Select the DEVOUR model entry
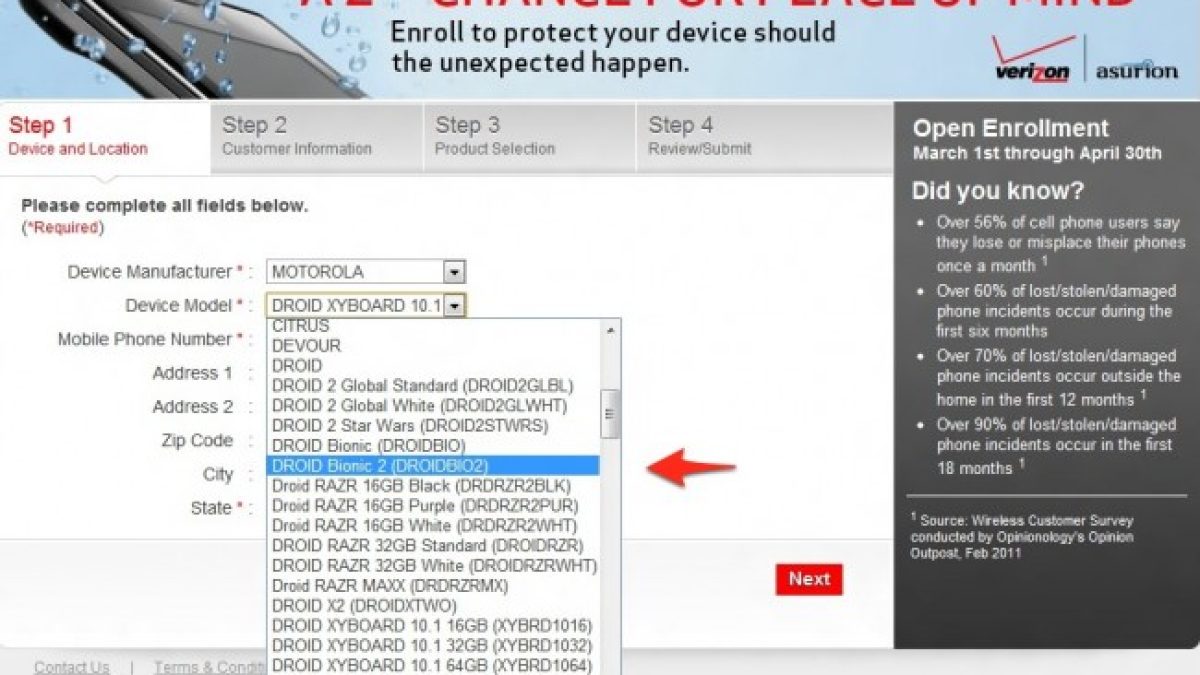This screenshot has height=675, width=1200. click(x=433, y=346)
